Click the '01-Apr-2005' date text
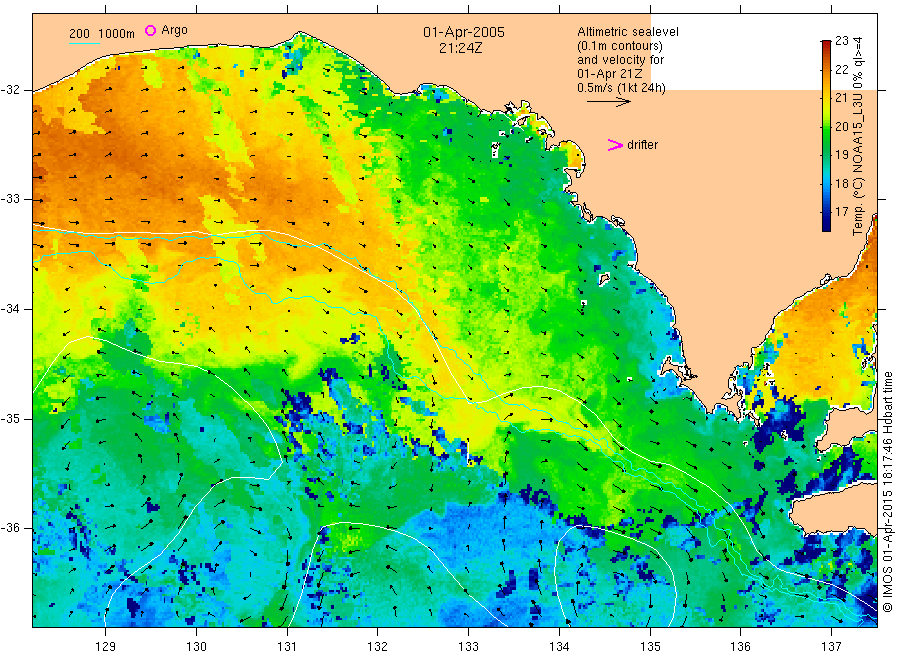 click(464, 32)
